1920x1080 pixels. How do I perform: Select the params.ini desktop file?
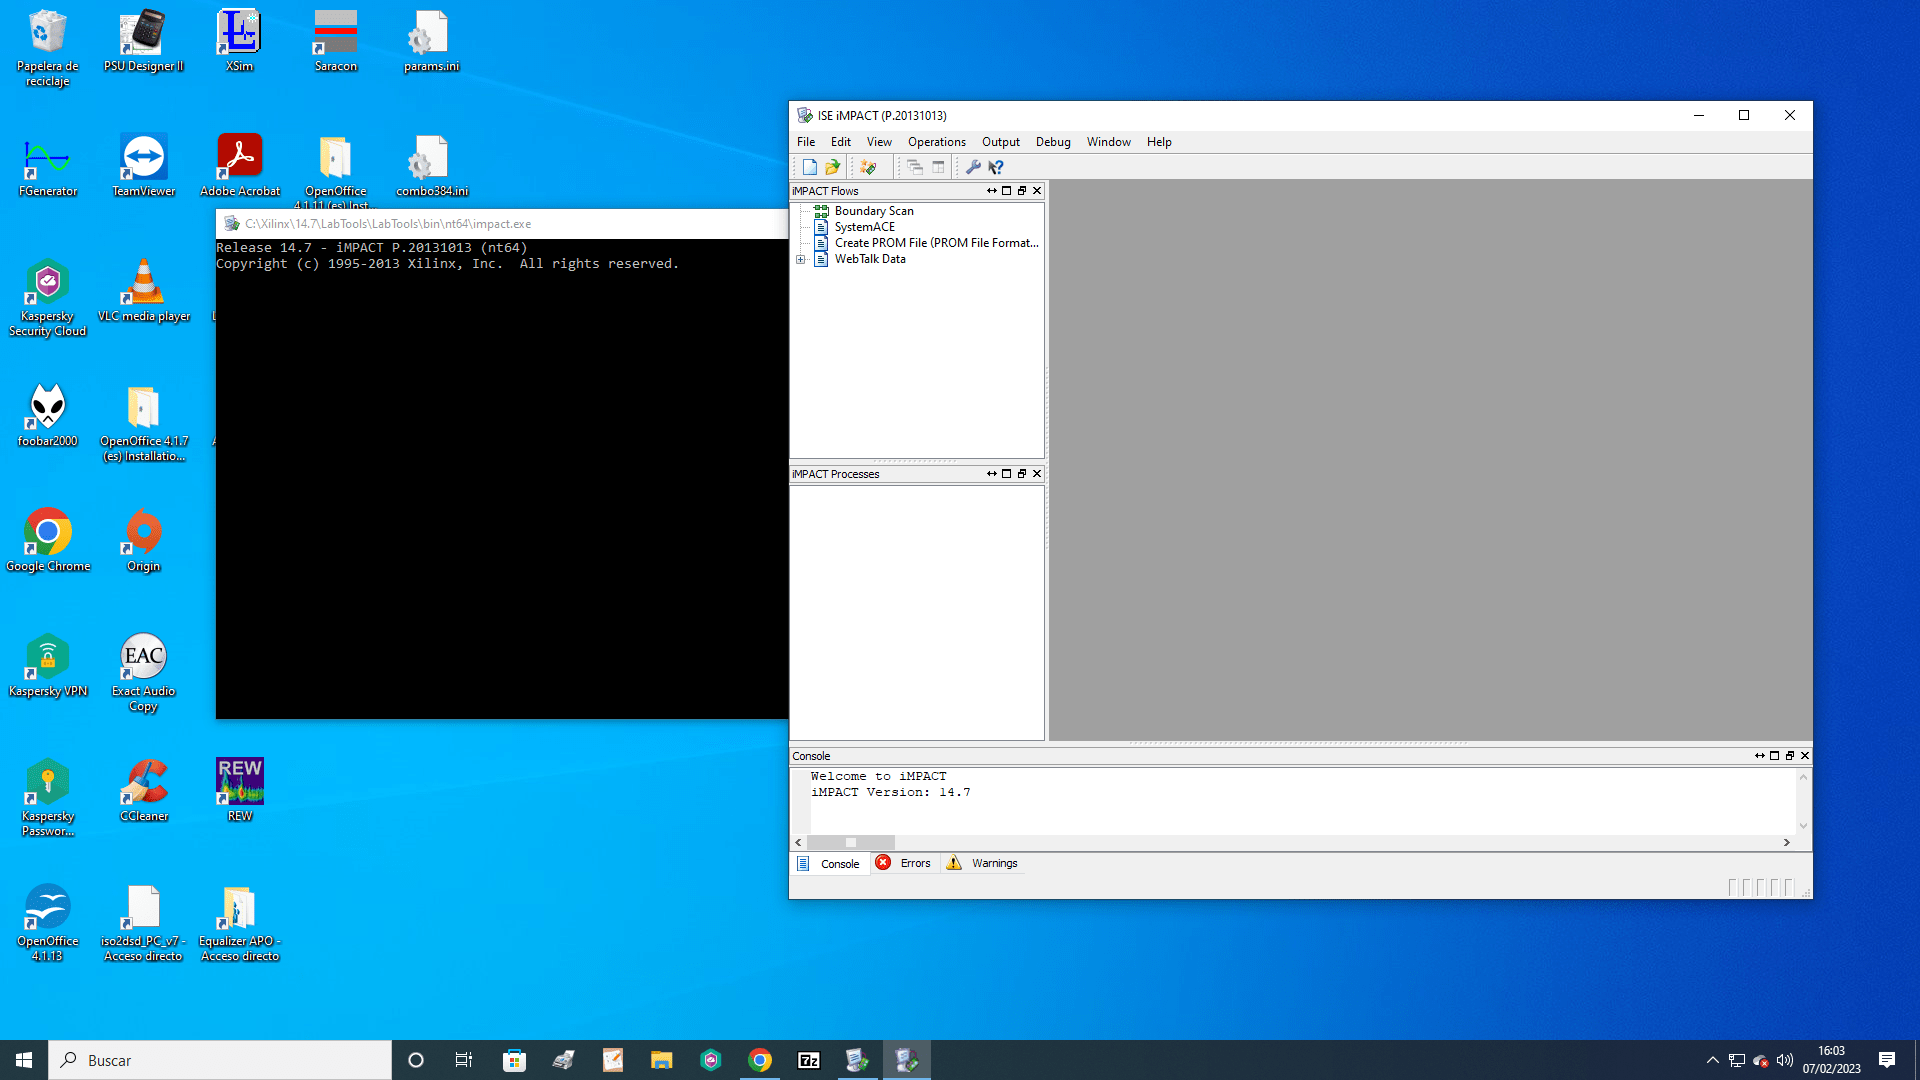432,41
